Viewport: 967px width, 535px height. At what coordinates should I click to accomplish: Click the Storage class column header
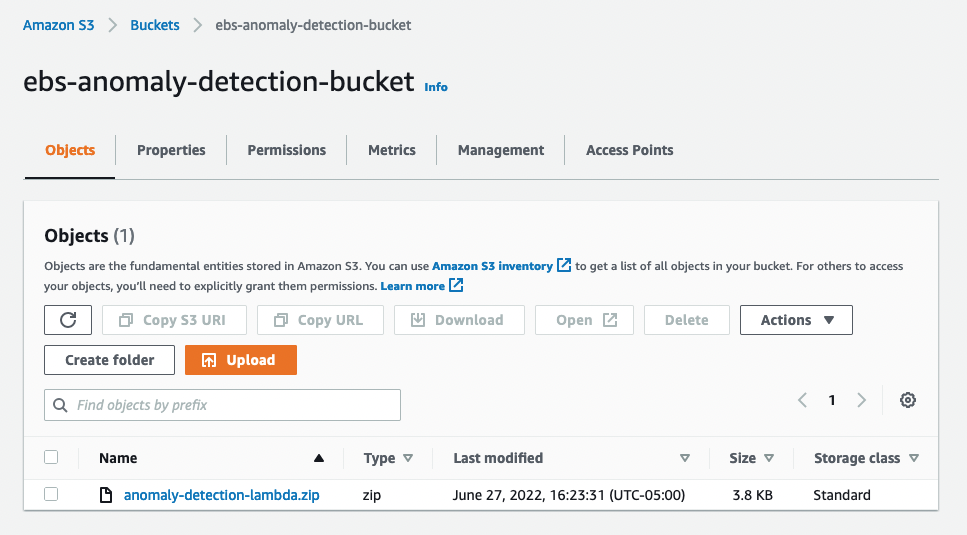(857, 458)
